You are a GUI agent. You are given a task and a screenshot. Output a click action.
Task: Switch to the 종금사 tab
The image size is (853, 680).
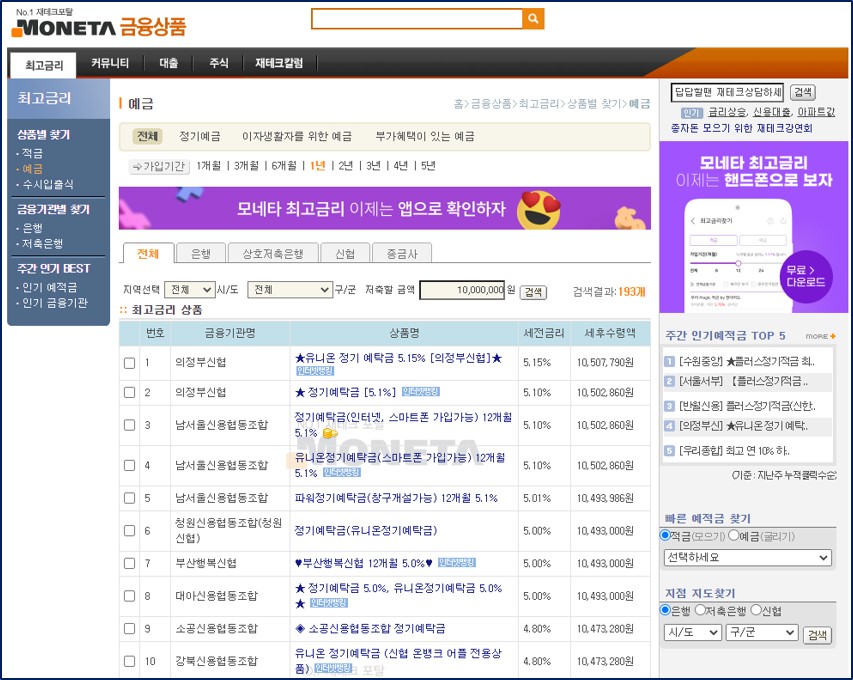[x=401, y=254]
